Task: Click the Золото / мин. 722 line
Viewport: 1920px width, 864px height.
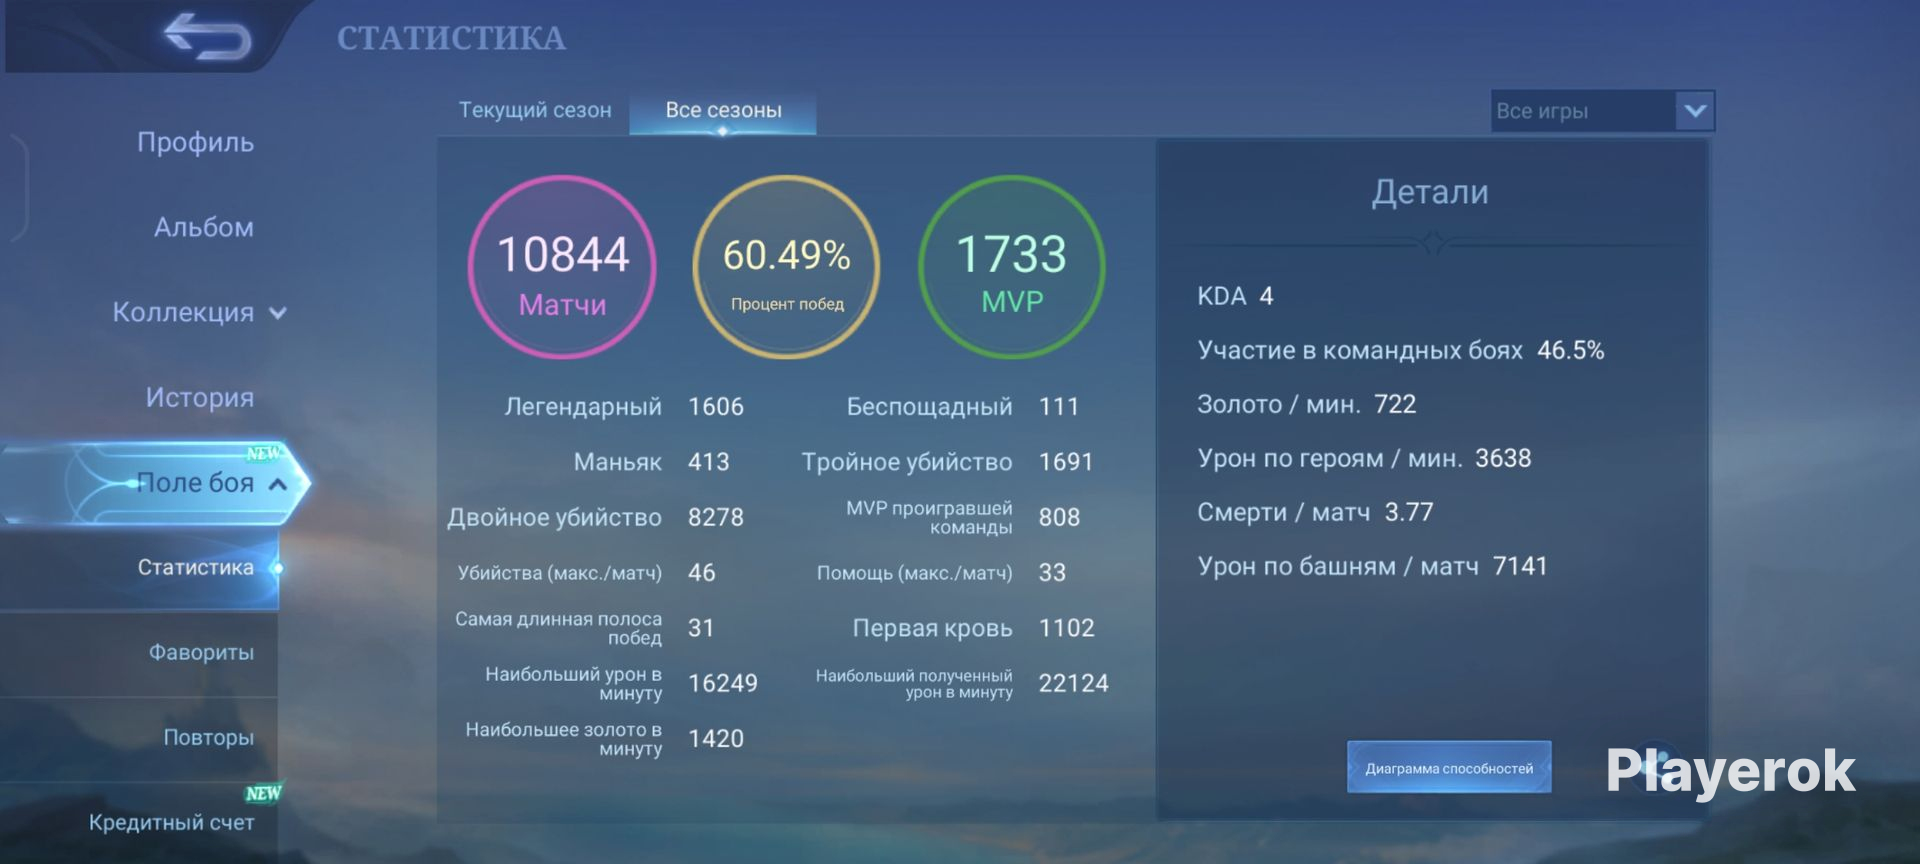Action: 1307,404
